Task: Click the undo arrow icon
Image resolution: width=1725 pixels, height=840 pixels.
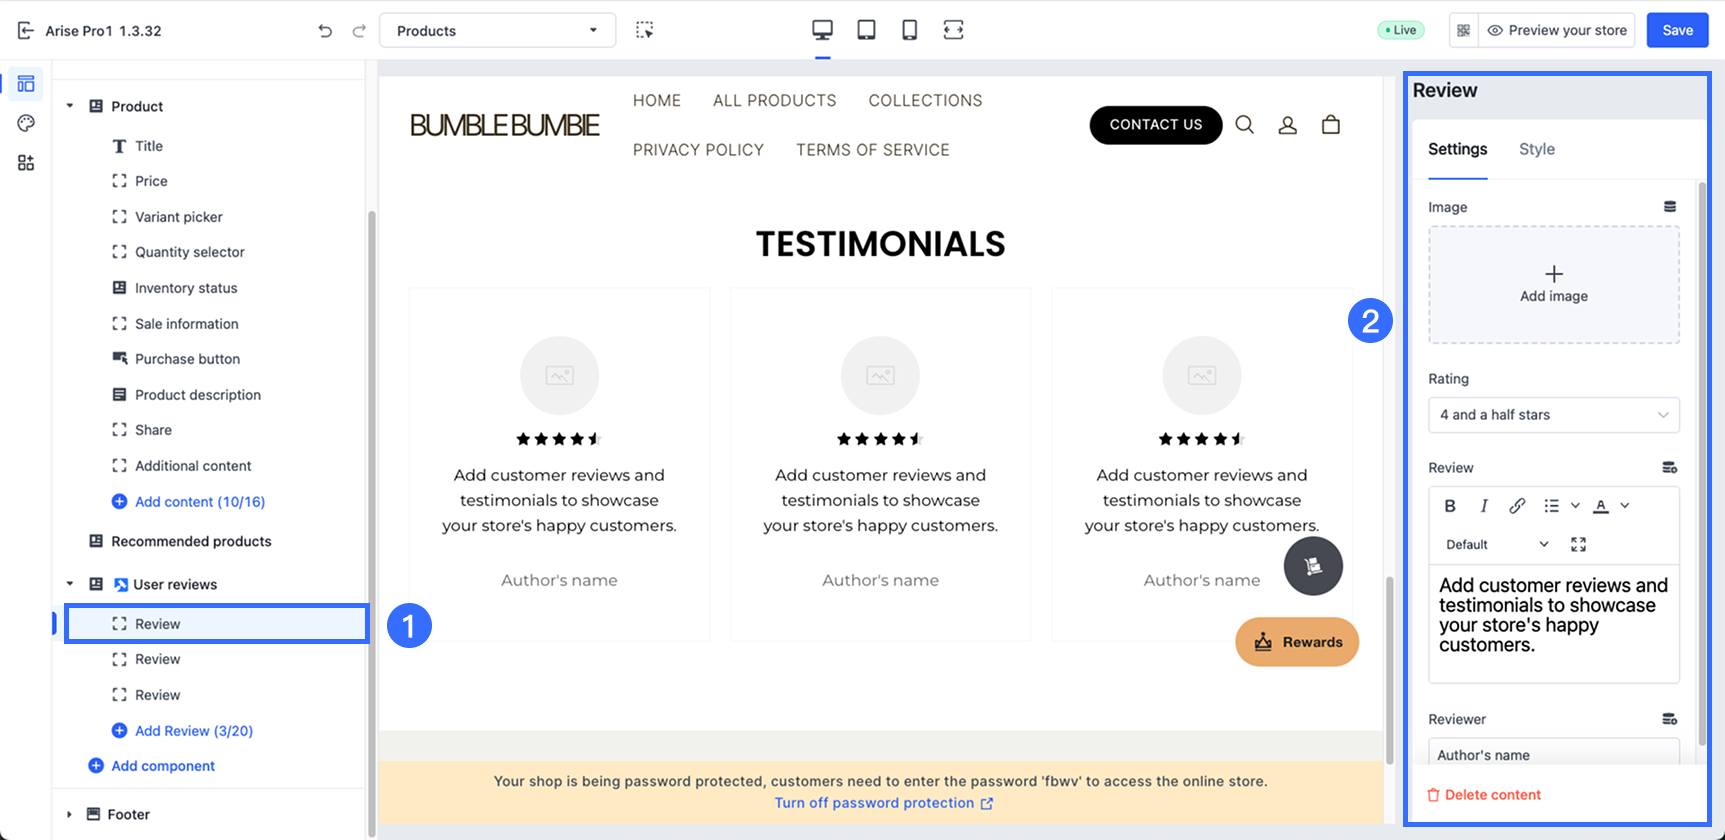Action: click(325, 31)
